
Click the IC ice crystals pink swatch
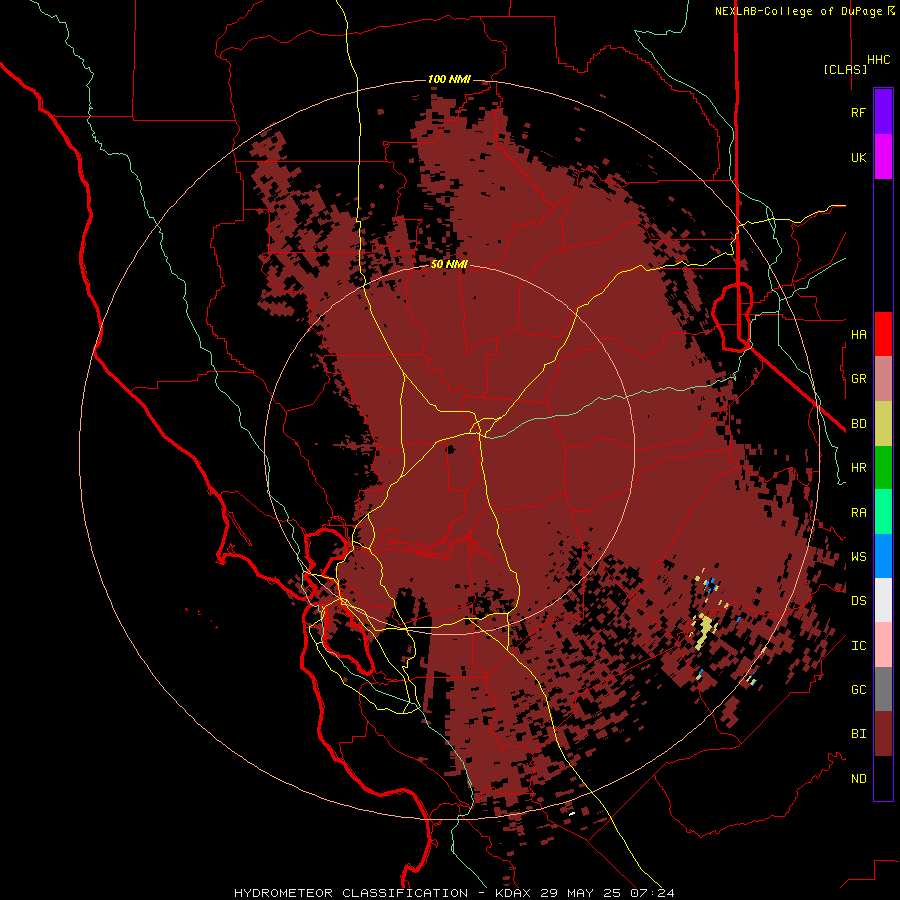point(883,645)
